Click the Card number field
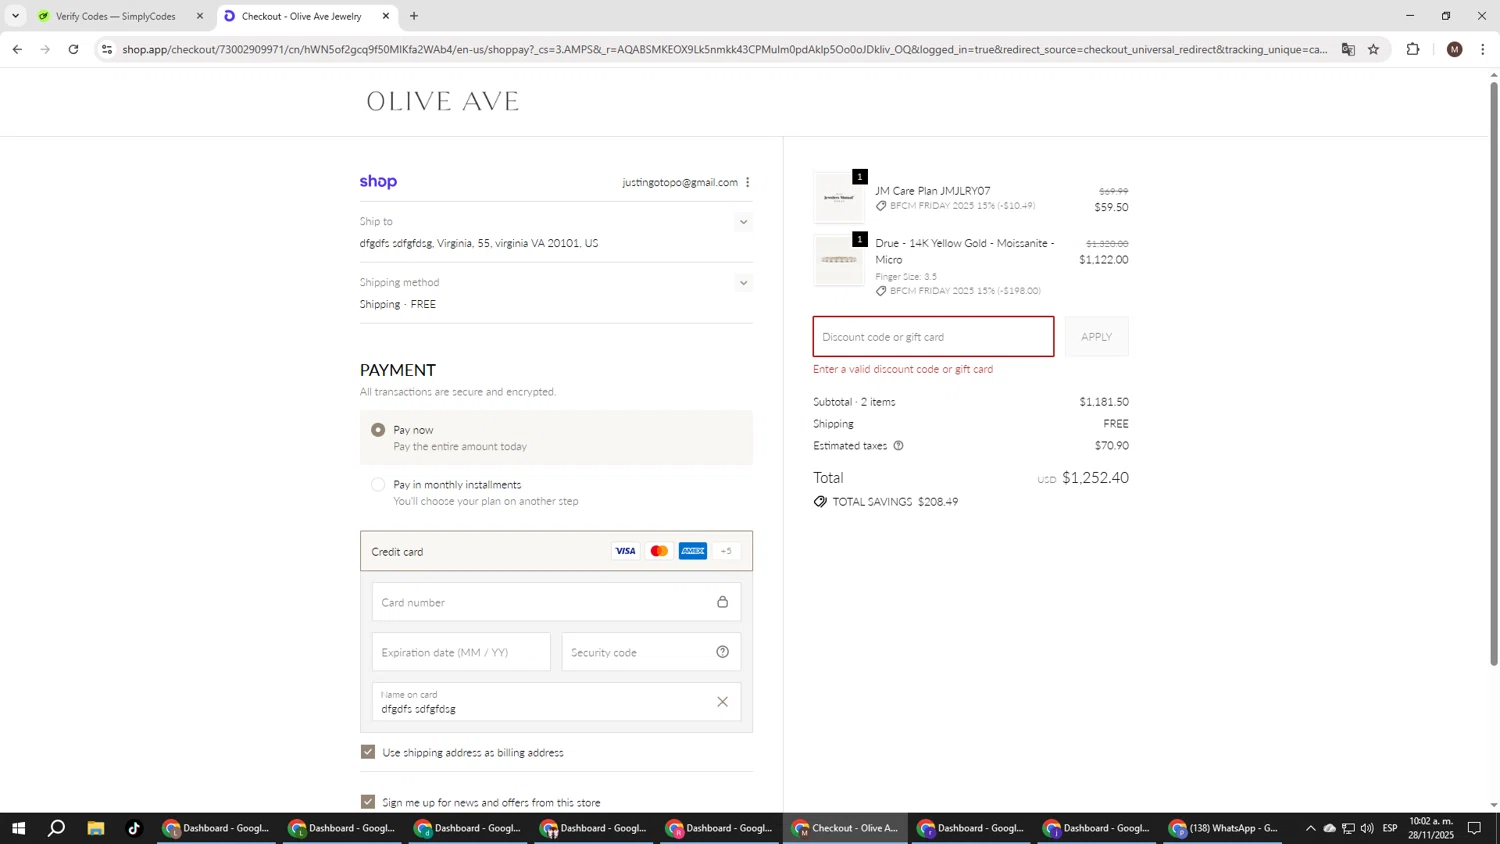Screen dimensions: 1500x844 tap(556, 602)
